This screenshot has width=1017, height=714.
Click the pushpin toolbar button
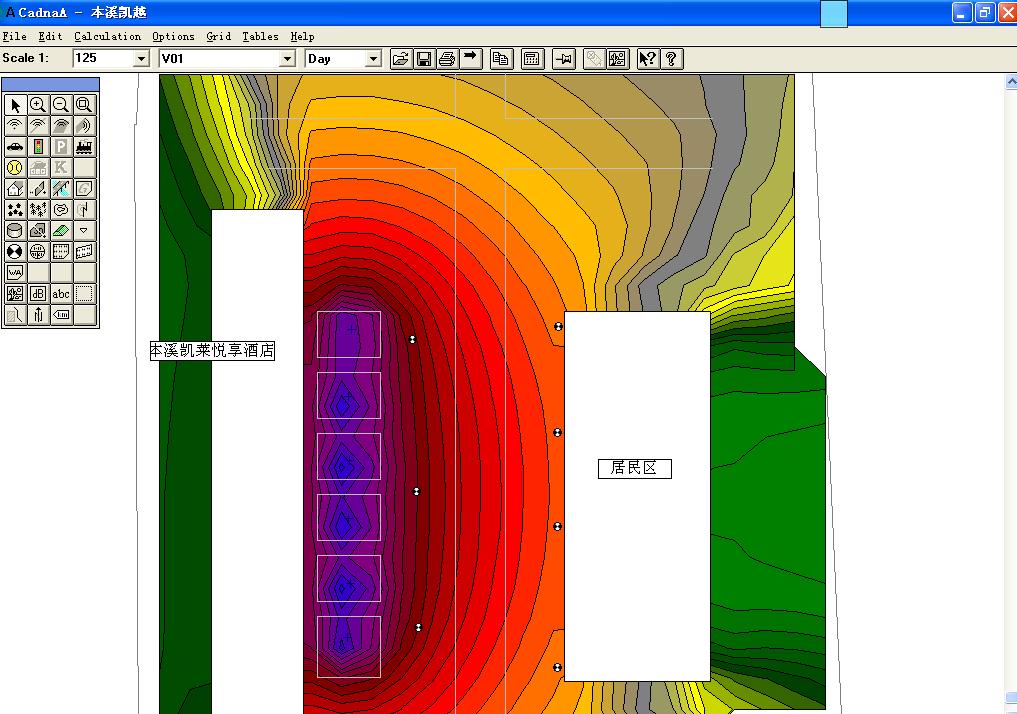coord(564,59)
